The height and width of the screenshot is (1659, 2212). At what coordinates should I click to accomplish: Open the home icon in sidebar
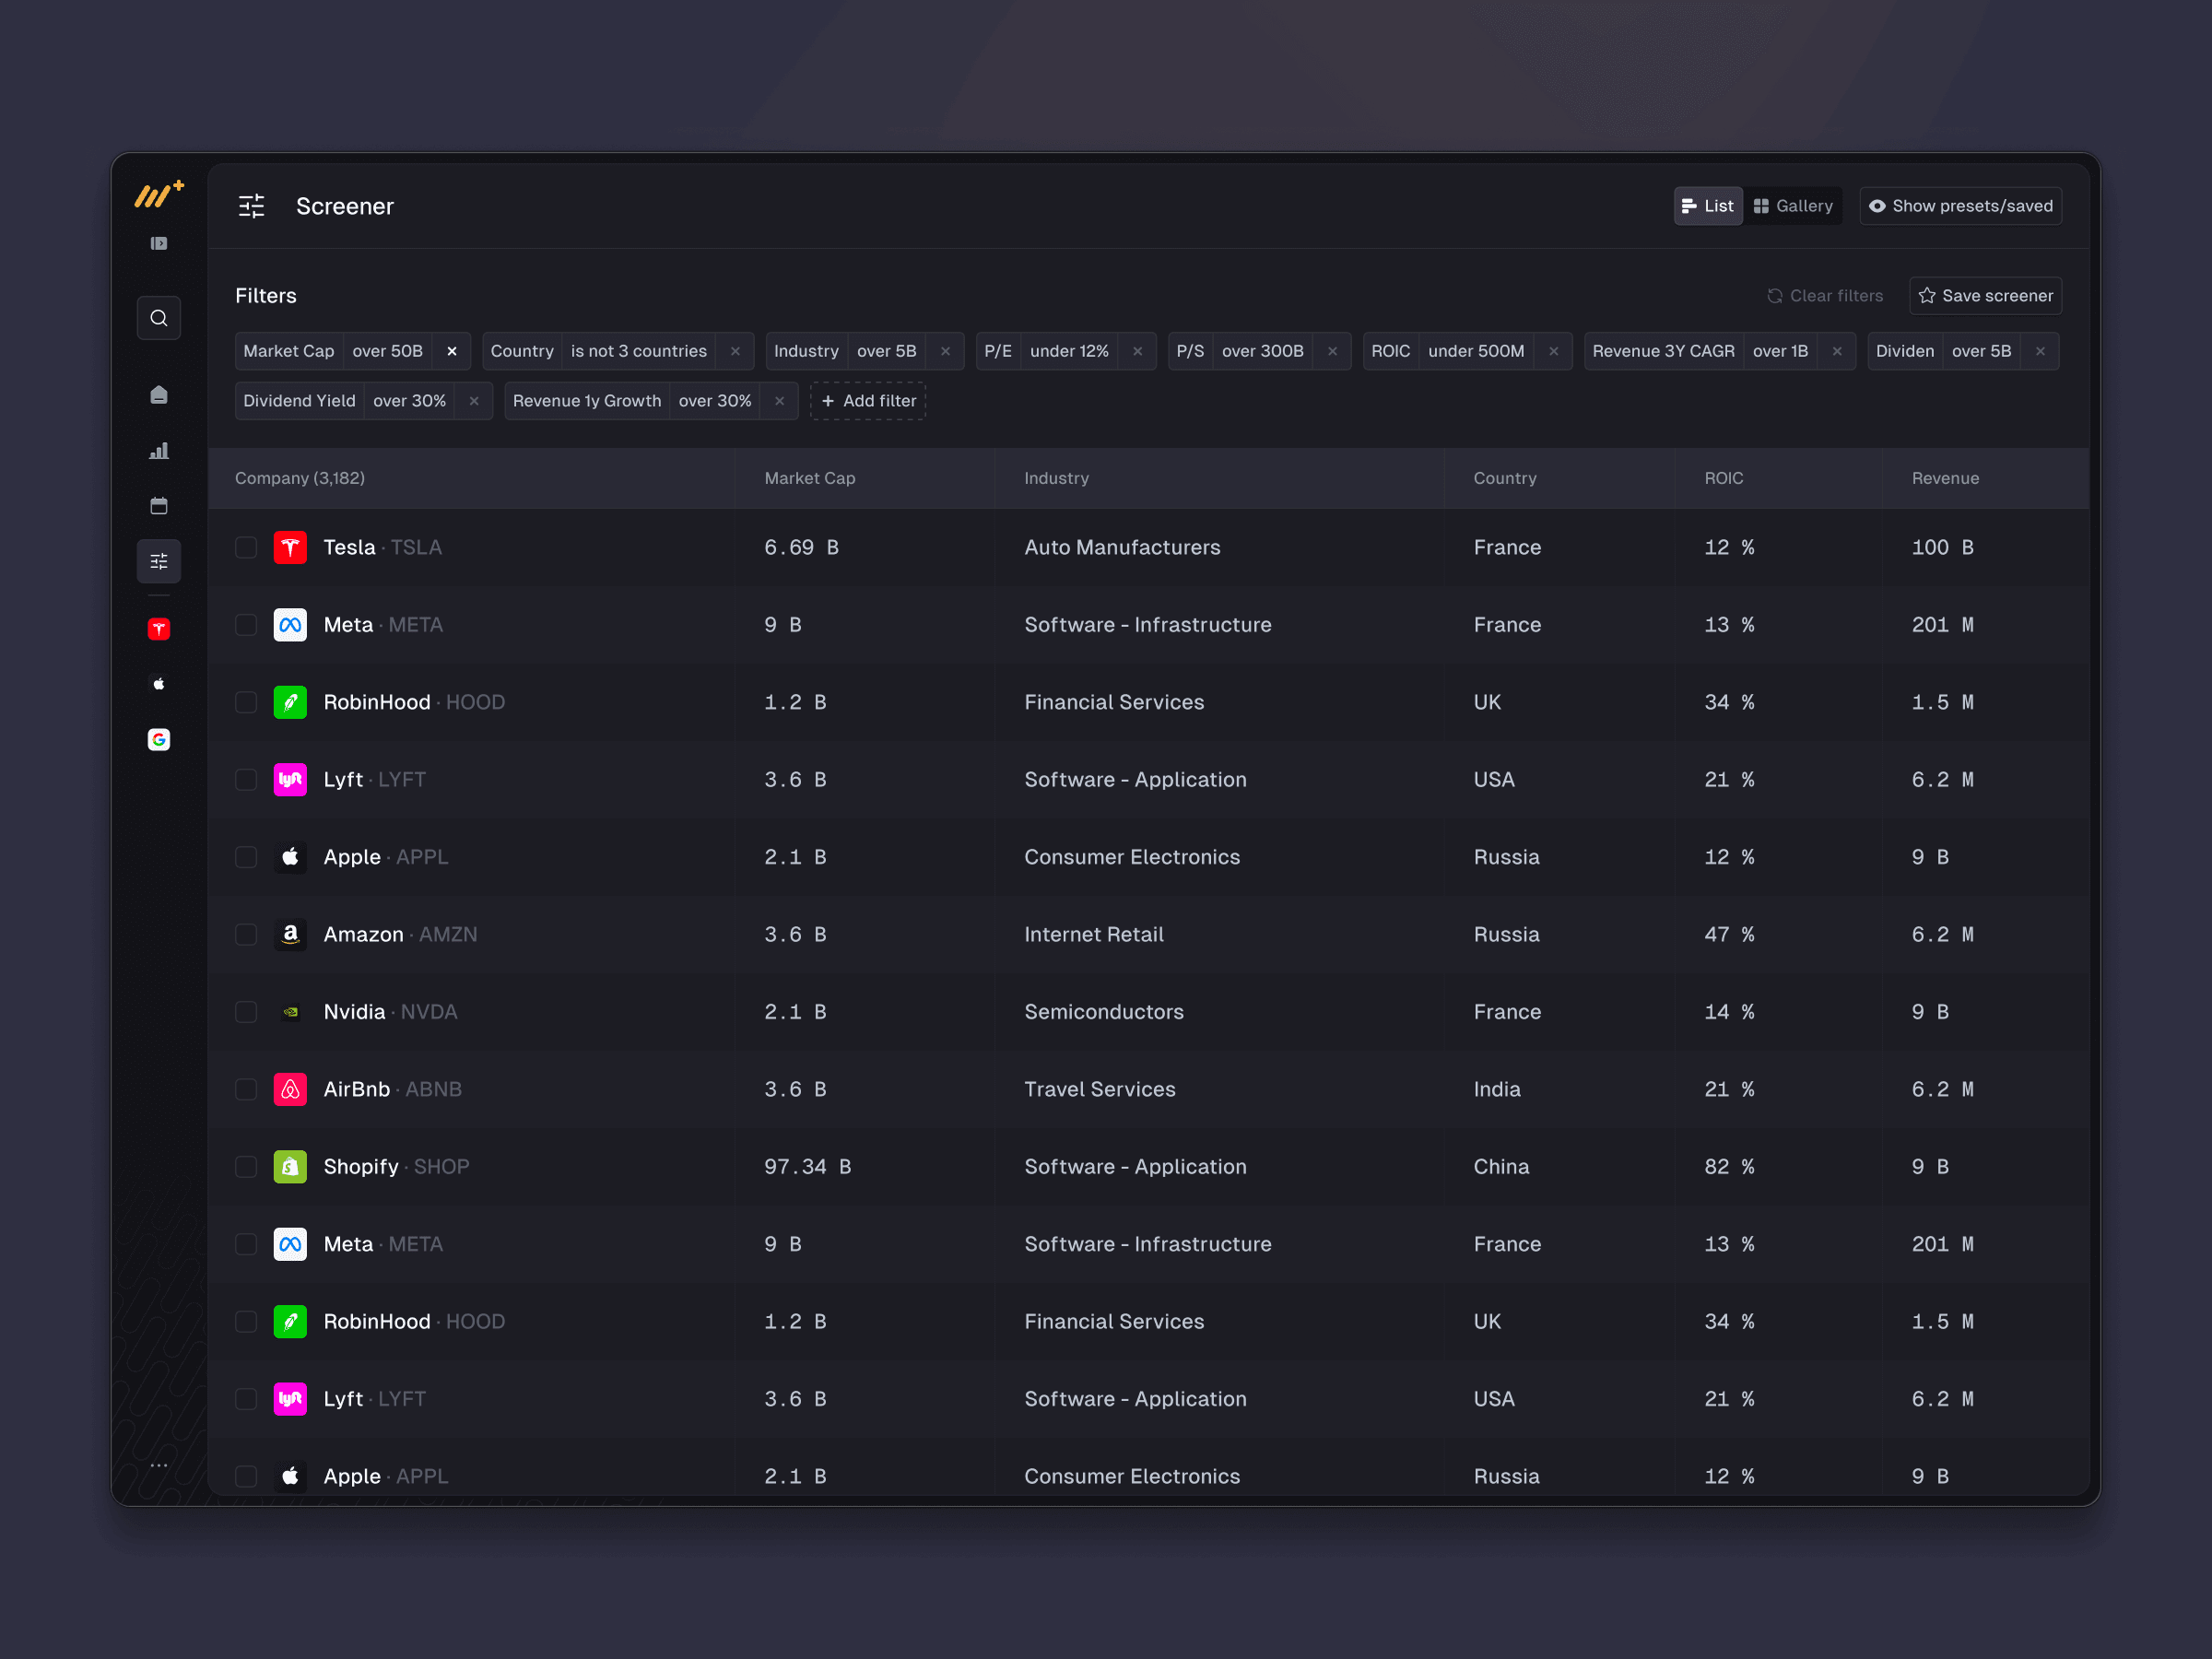158,395
